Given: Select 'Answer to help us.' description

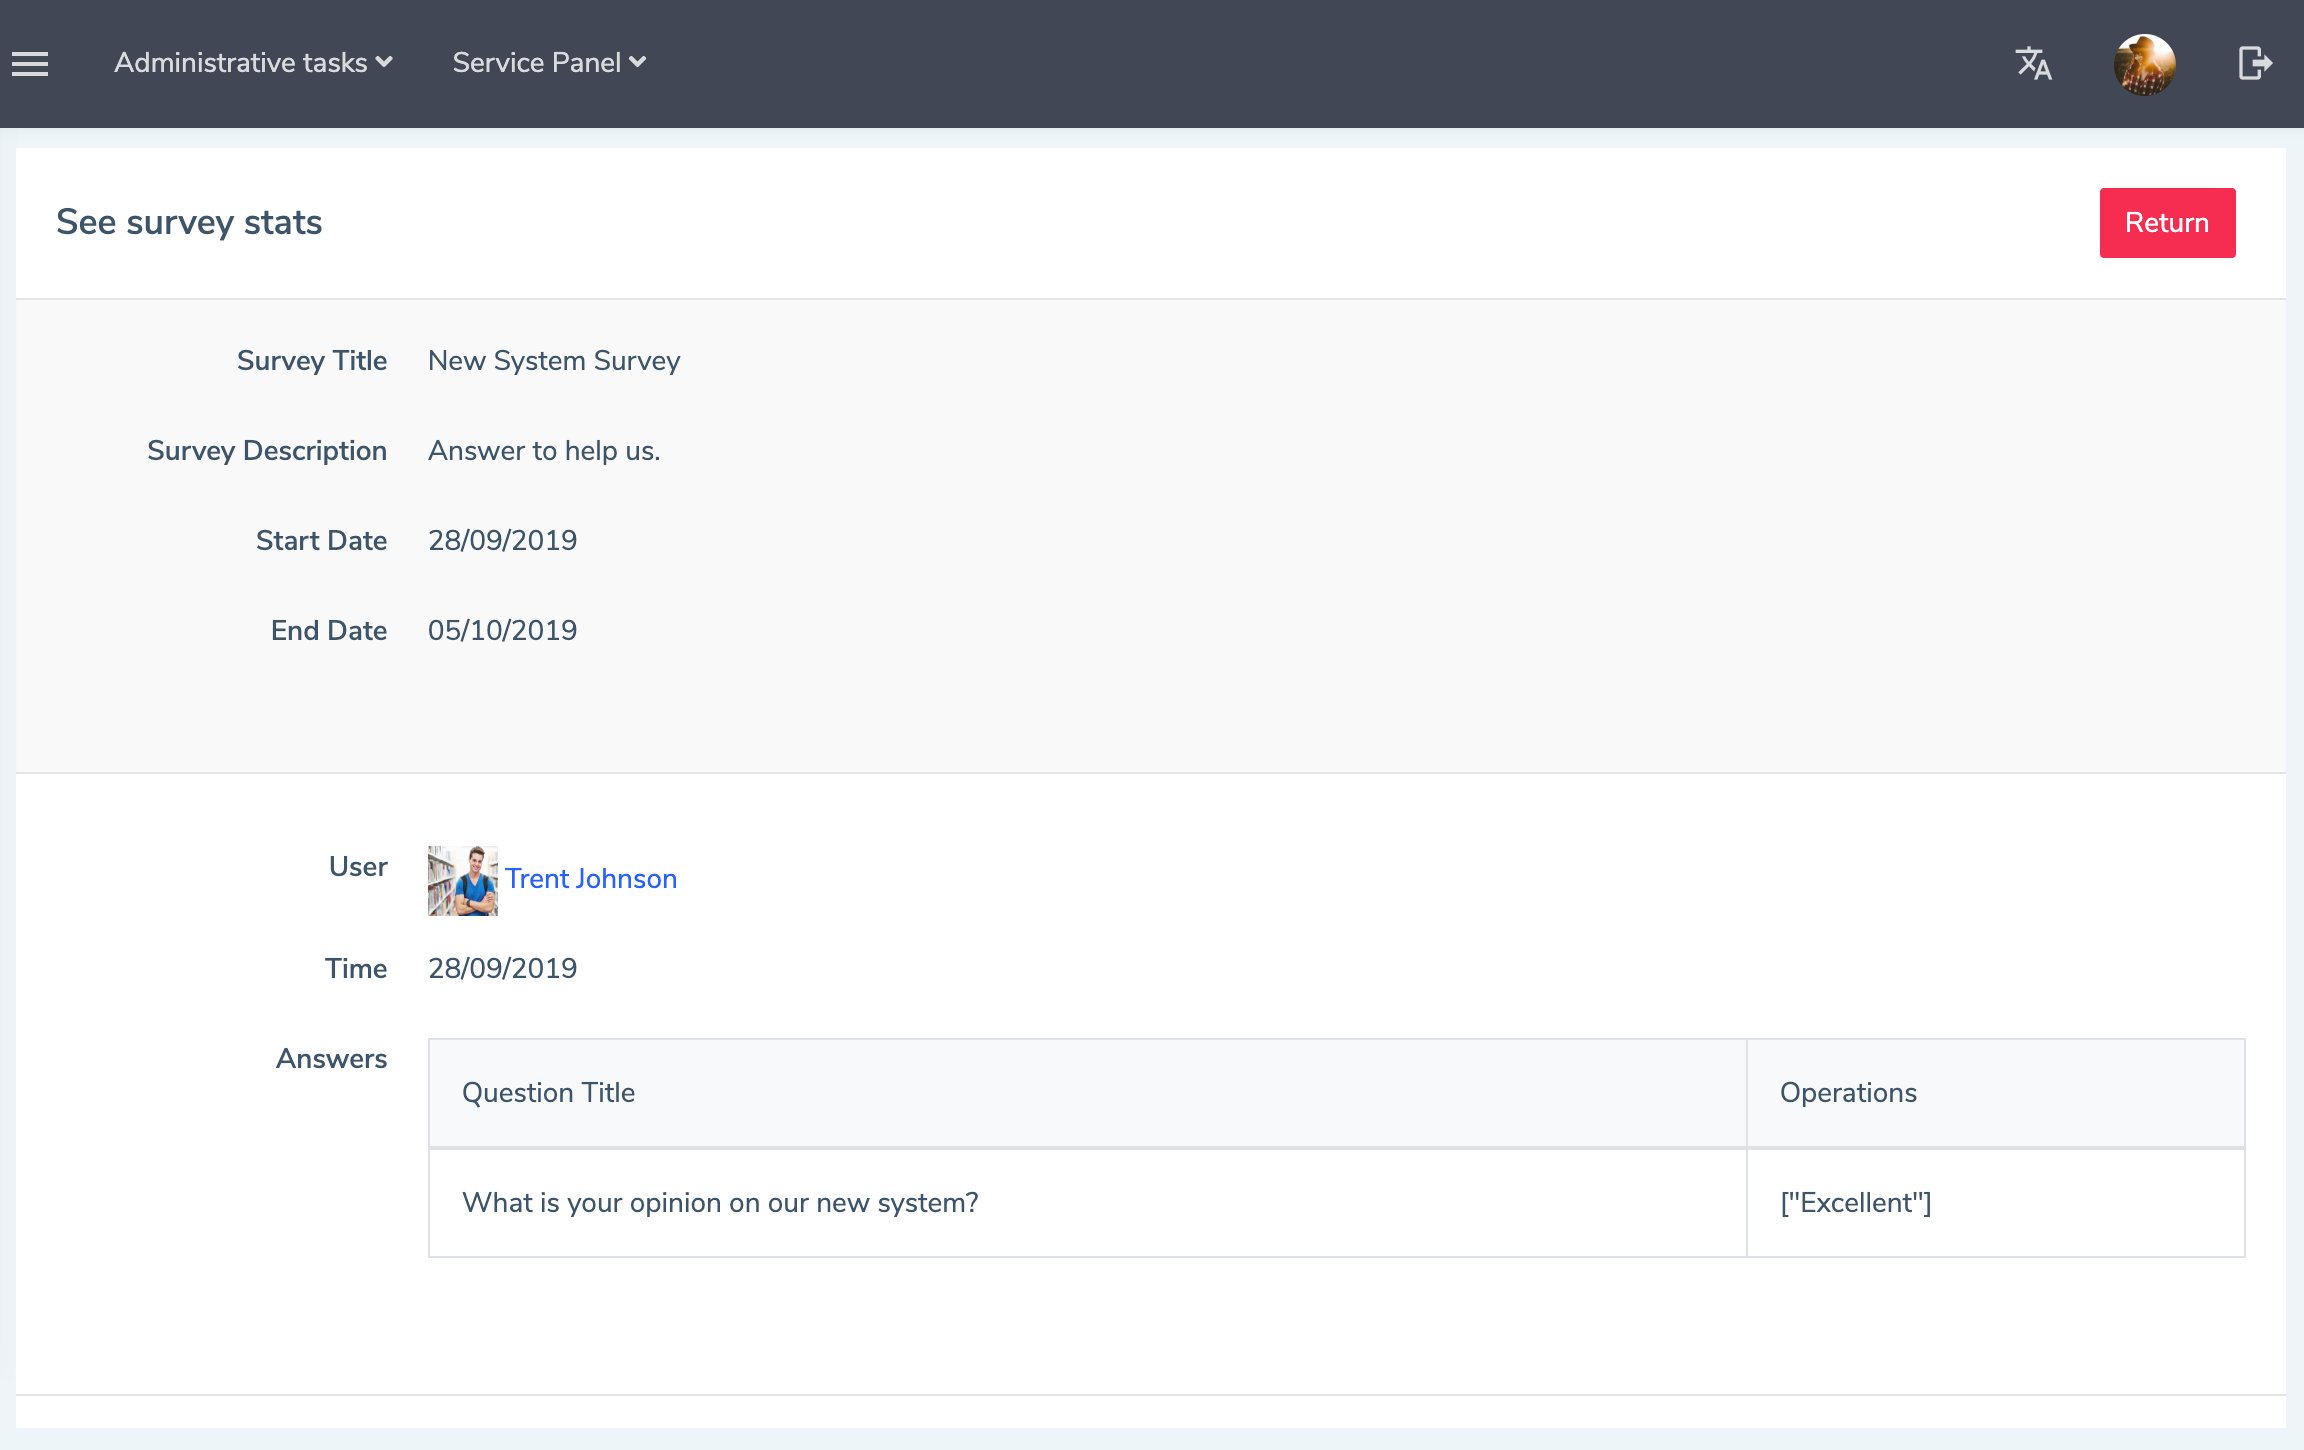Looking at the screenshot, I should [544, 450].
